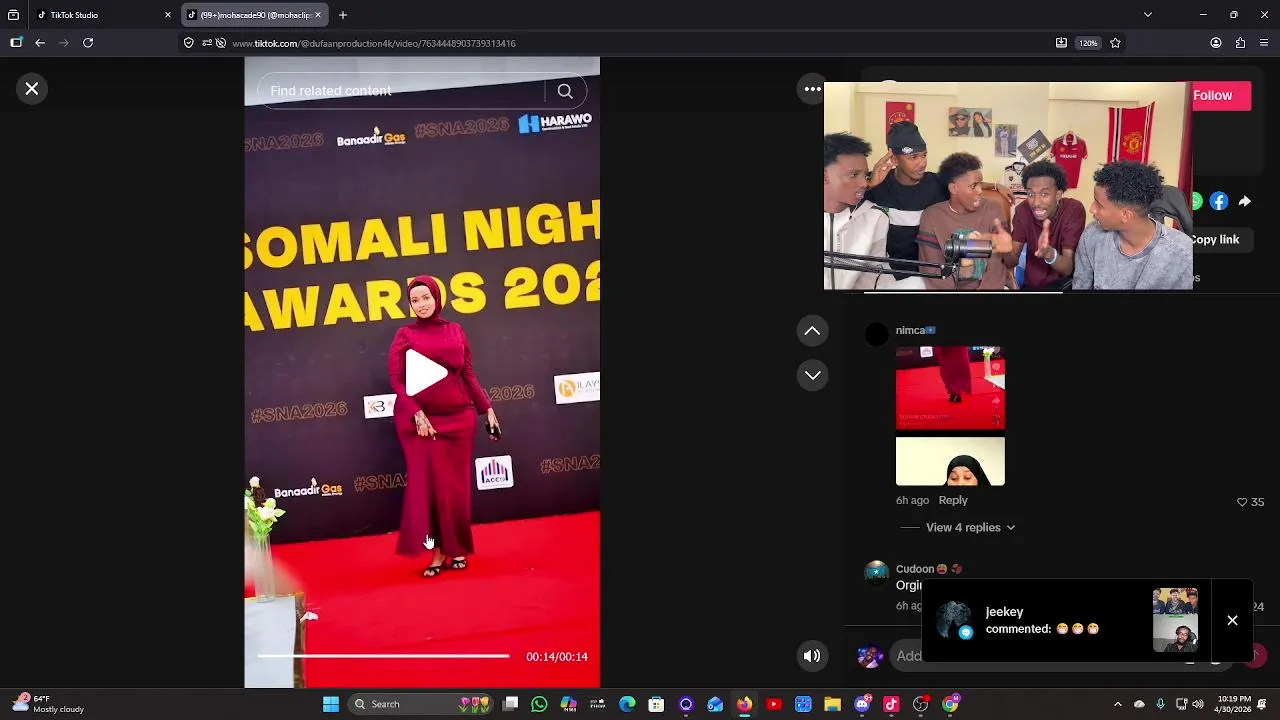Open Chrome from the taskbar
This screenshot has width=1280, height=720.
(950, 704)
